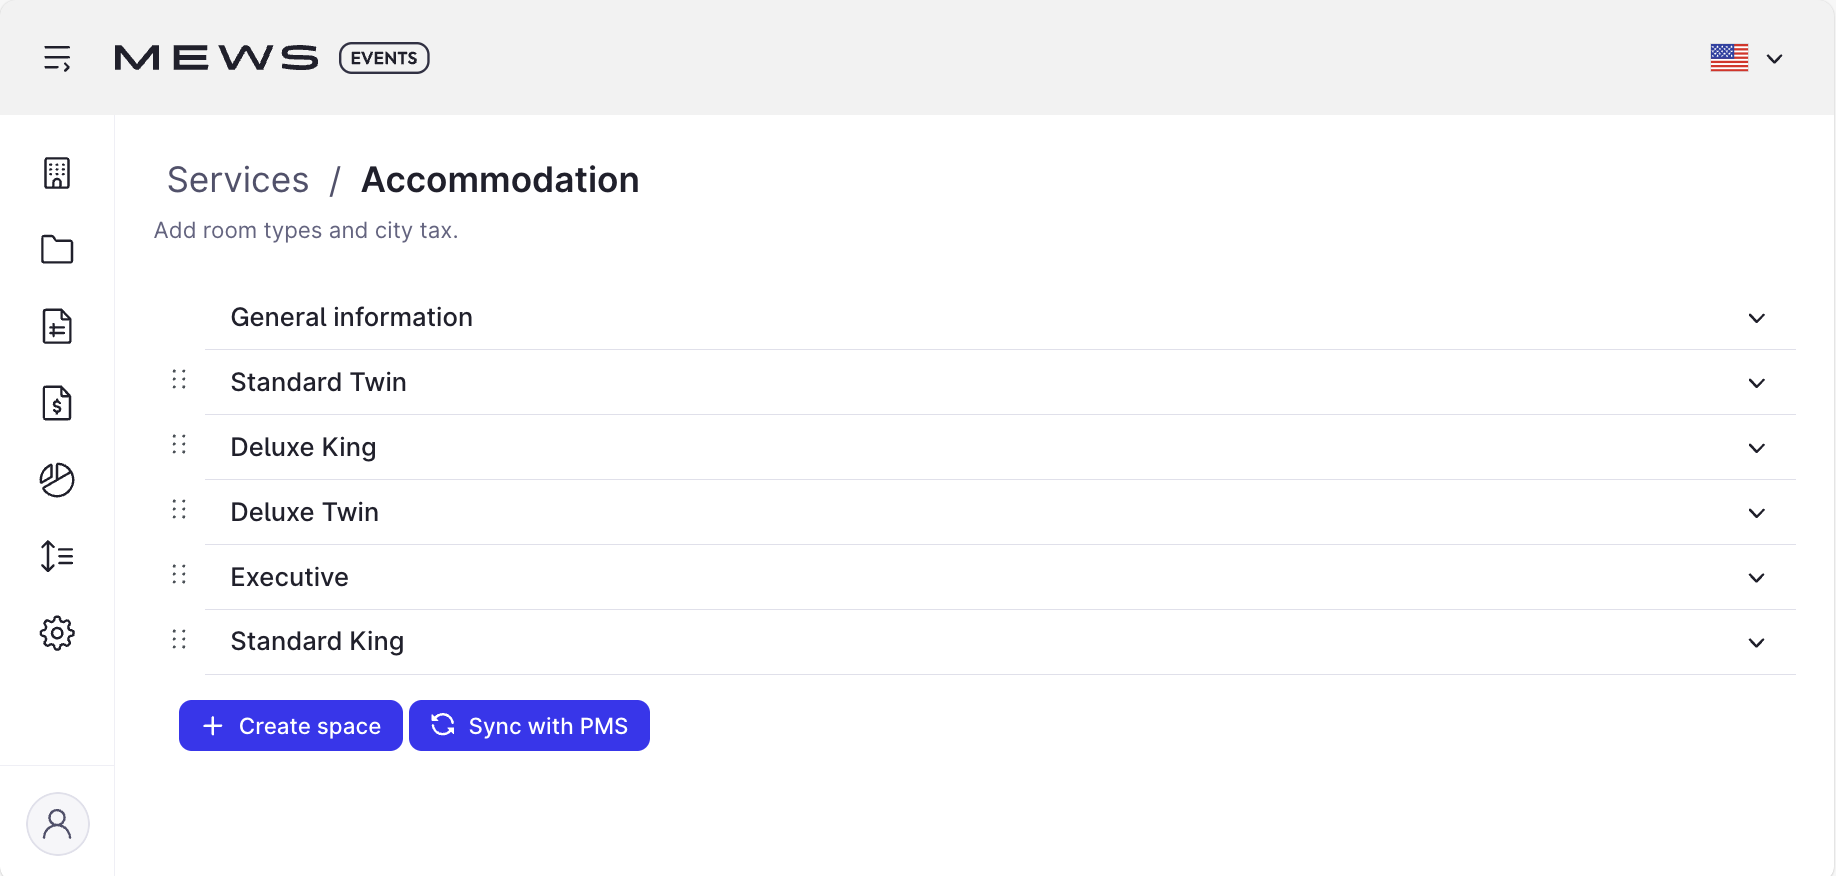Click the Create space button

(291, 726)
